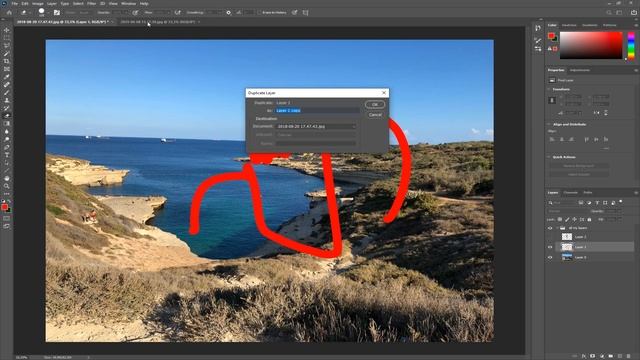This screenshot has width=640, height=360.
Task: Open Document dropdown in Duplicate Layer dialog
Action: (x=316, y=127)
